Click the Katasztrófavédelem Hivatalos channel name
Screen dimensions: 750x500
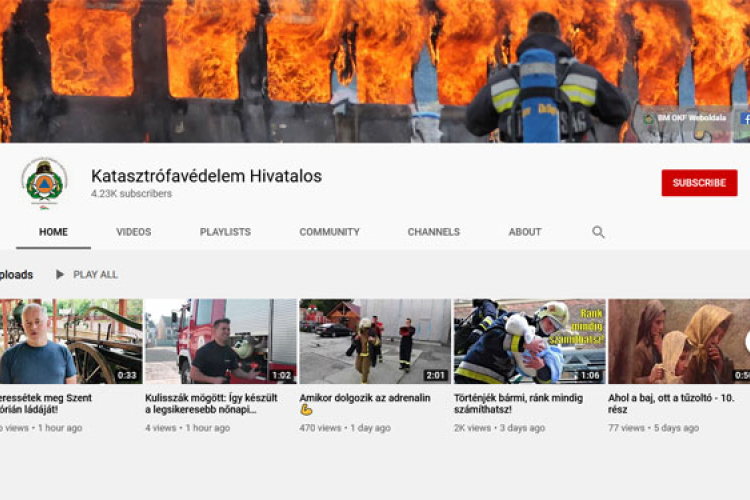(x=206, y=176)
